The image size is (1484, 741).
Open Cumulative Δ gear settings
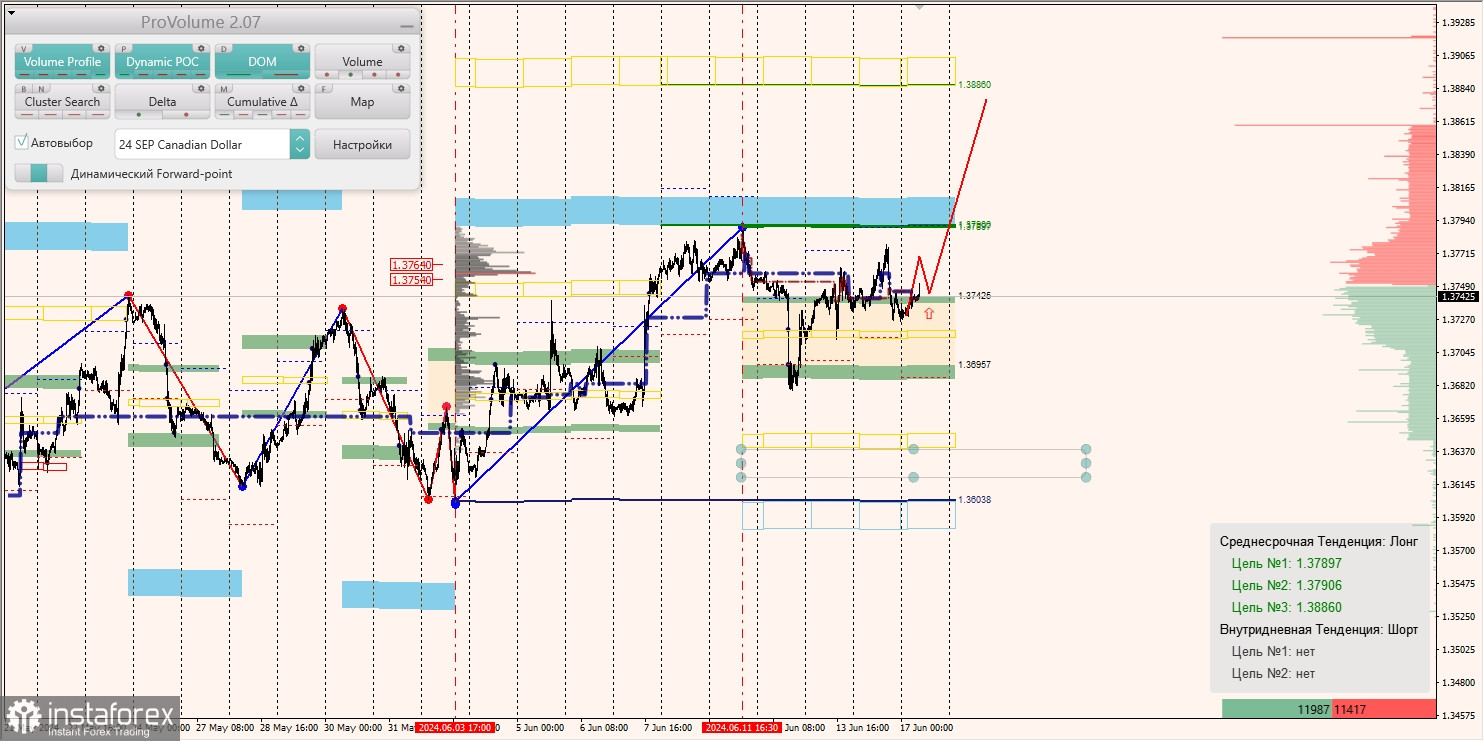301,88
